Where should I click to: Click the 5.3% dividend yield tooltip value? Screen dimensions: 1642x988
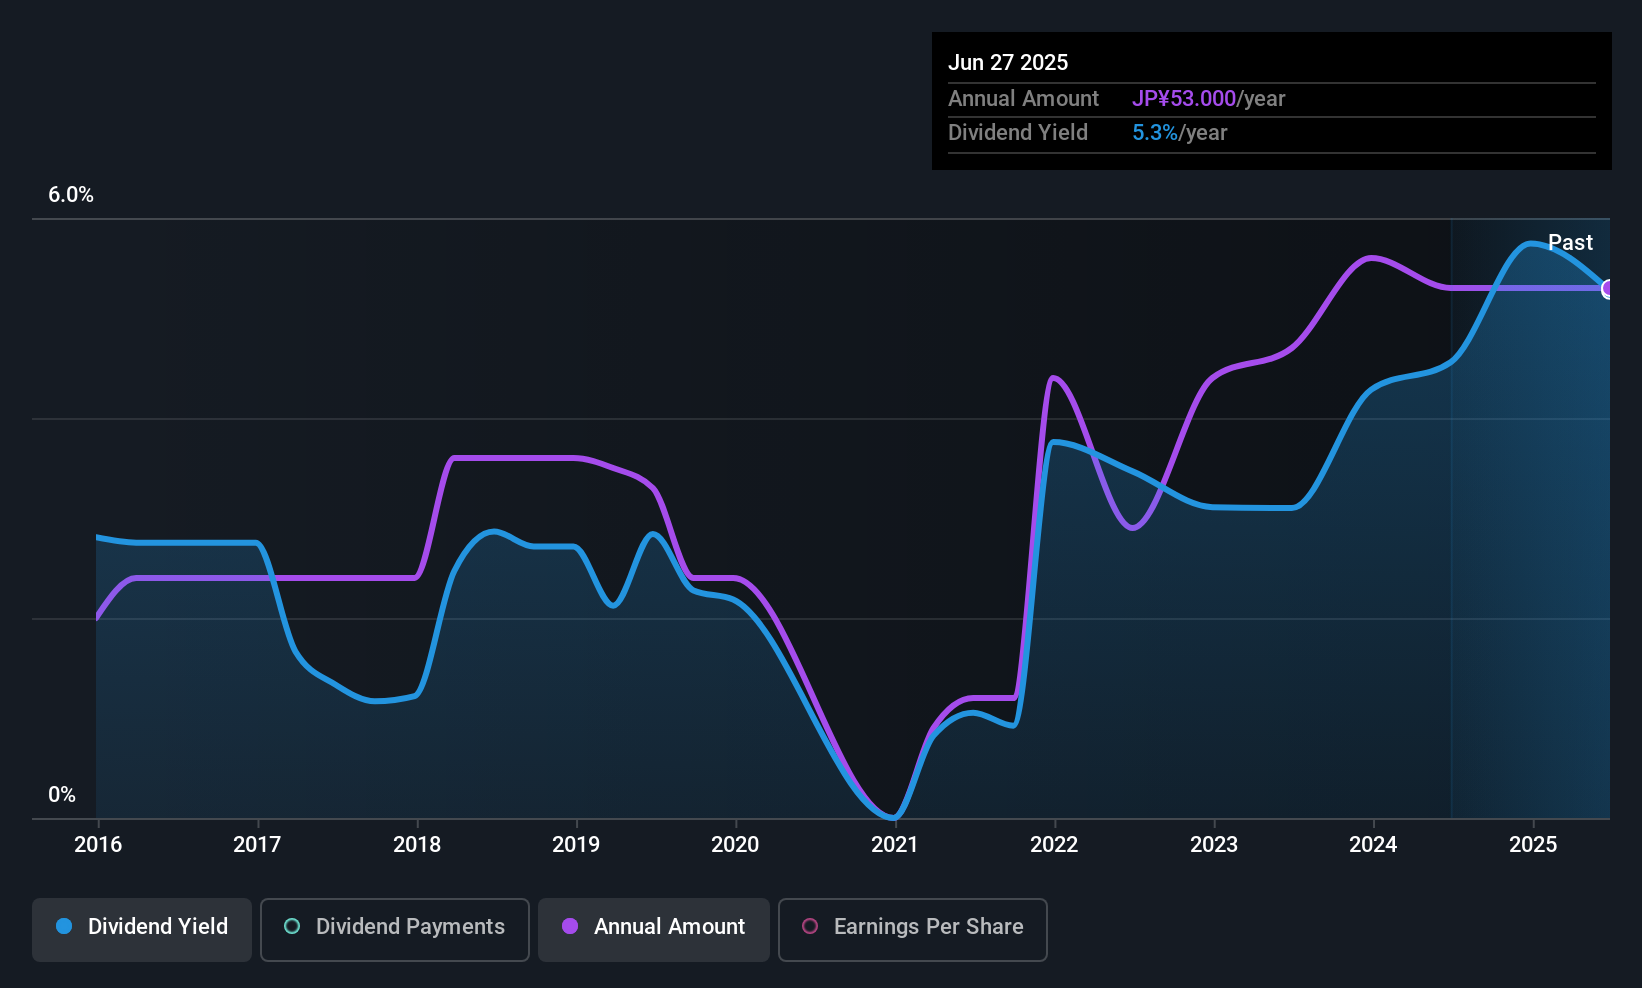(1155, 133)
